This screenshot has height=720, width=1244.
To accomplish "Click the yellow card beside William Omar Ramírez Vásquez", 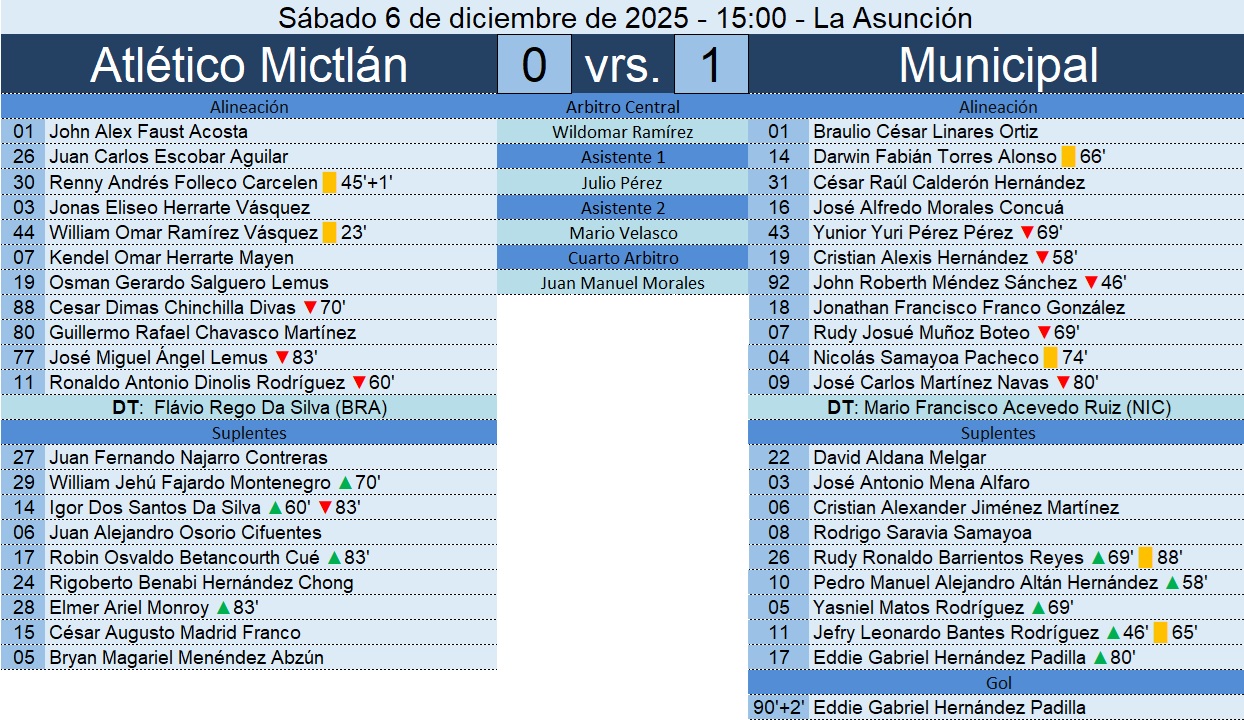I will click(329, 232).
